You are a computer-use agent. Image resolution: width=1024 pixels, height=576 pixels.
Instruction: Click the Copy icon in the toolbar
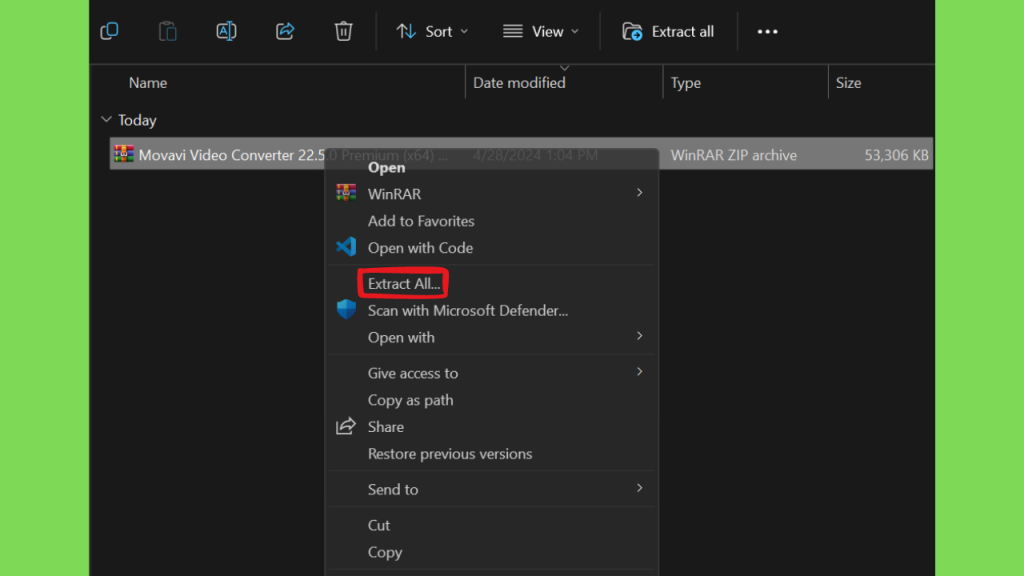click(109, 31)
